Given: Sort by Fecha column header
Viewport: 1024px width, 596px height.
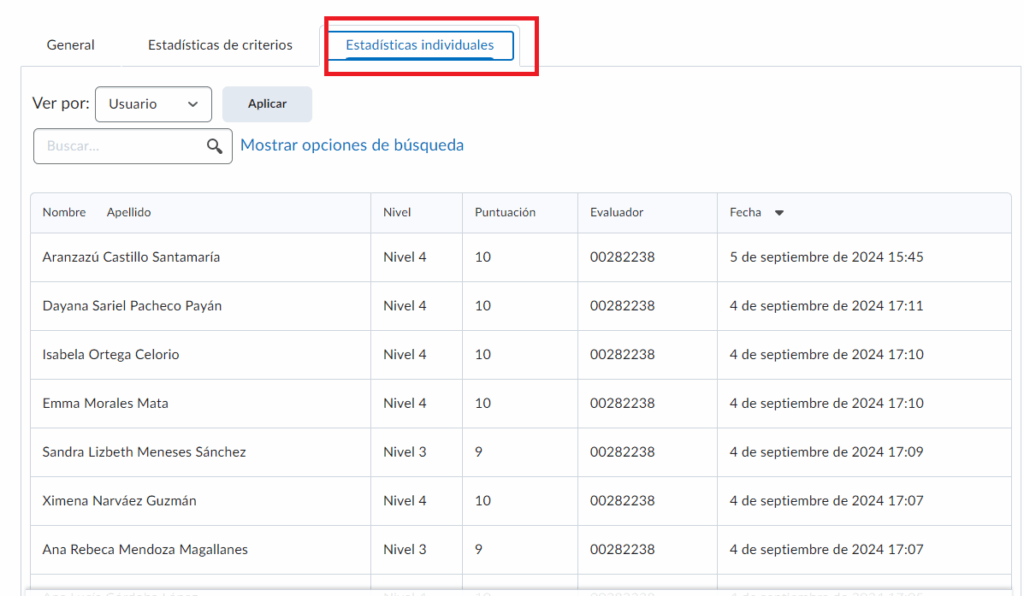Looking at the screenshot, I should (x=745, y=212).
